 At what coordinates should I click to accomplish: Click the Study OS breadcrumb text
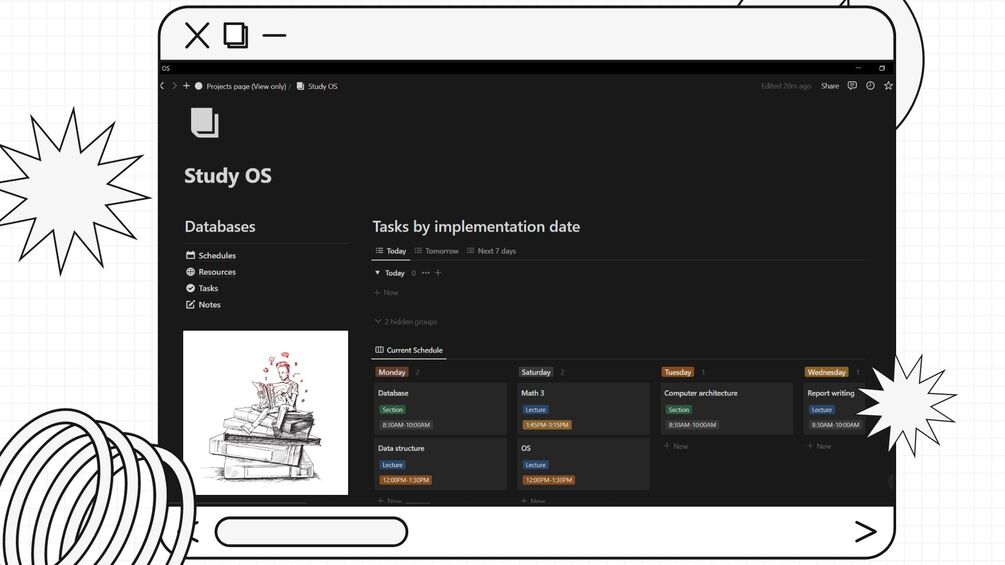pyautogui.click(x=322, y=86)
